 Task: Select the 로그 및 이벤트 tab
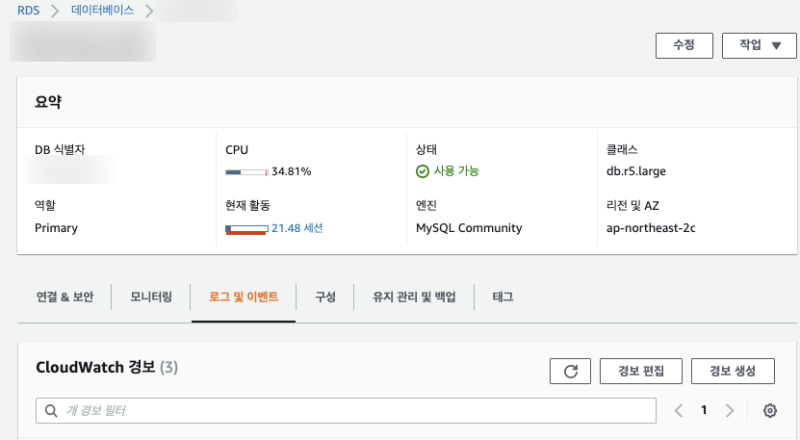point(243,297)
